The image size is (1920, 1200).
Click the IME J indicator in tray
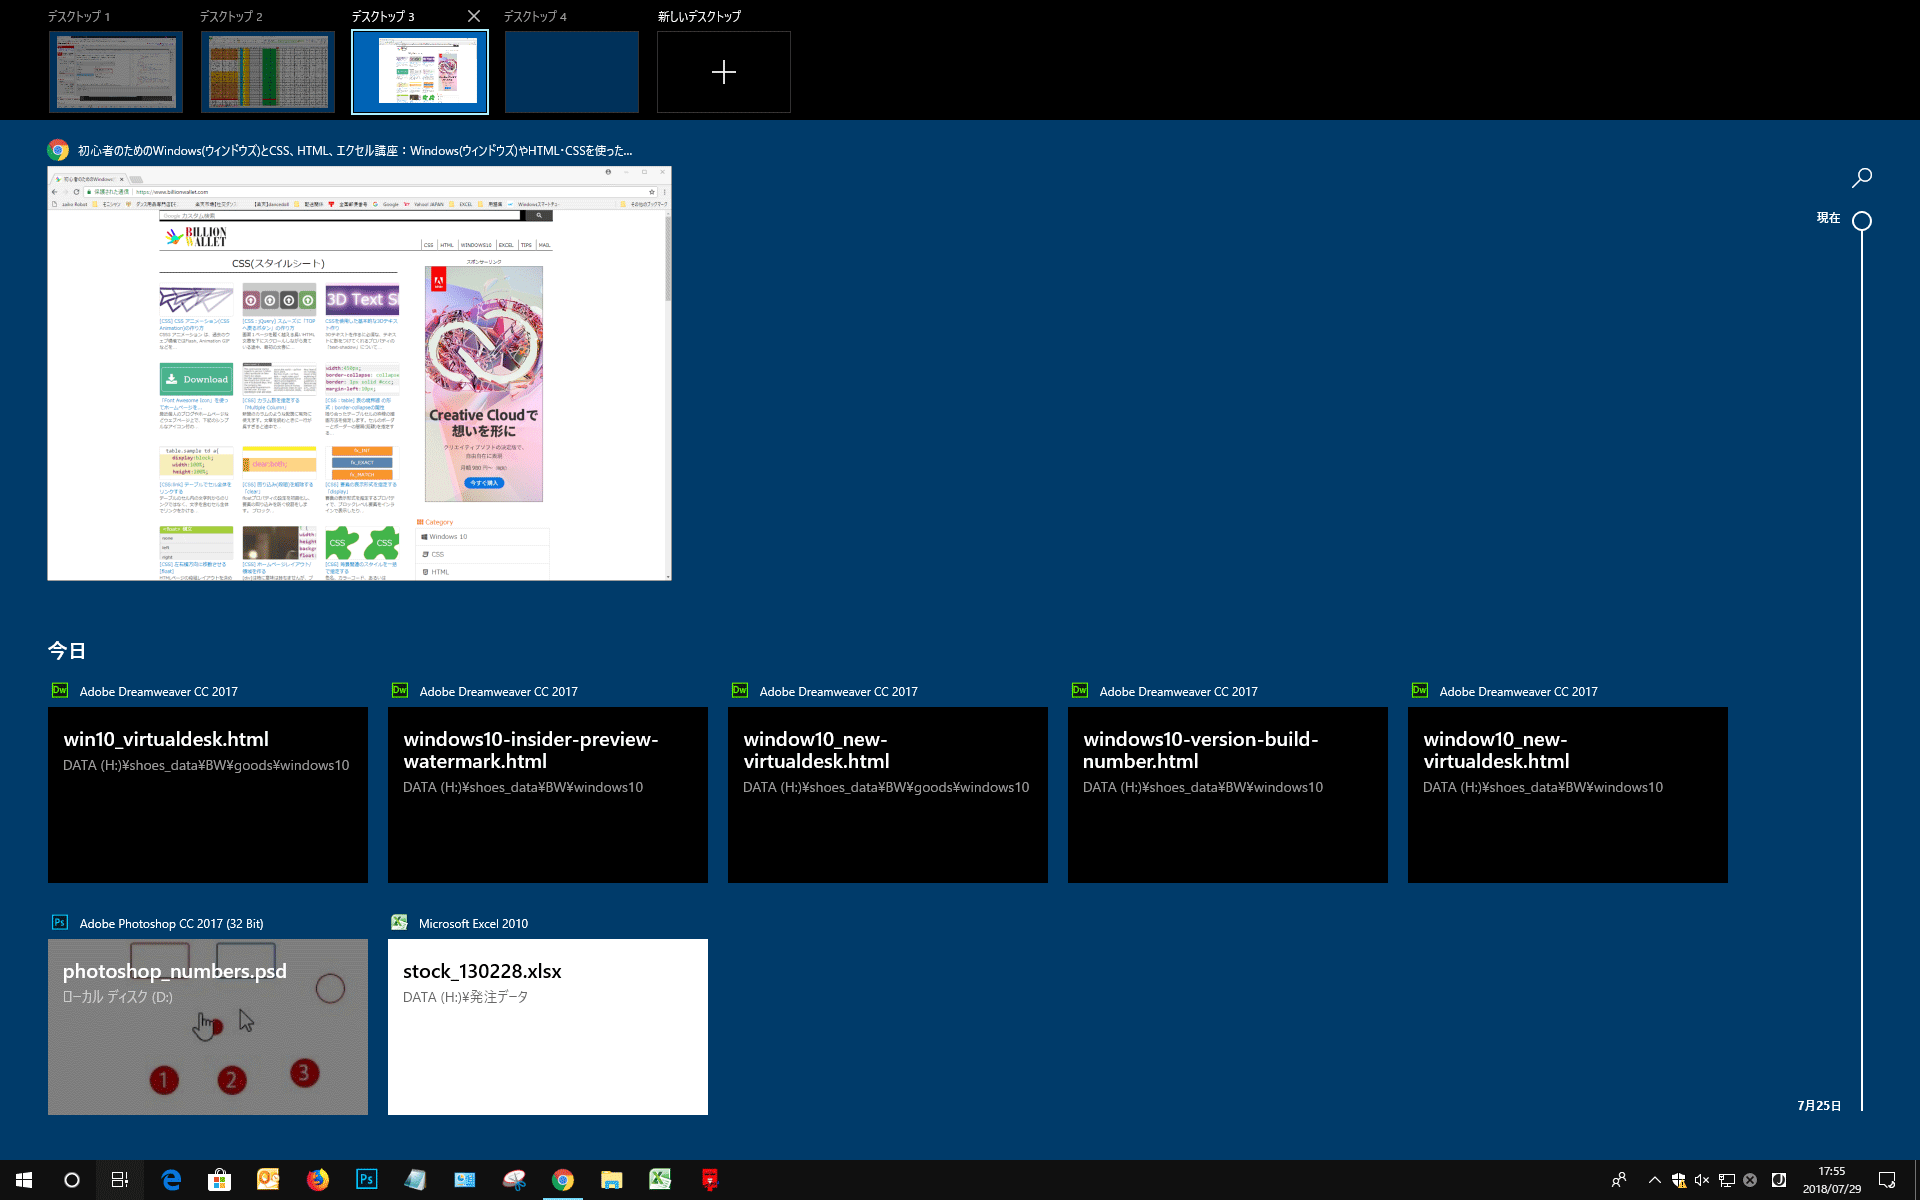[1779, 1180]
